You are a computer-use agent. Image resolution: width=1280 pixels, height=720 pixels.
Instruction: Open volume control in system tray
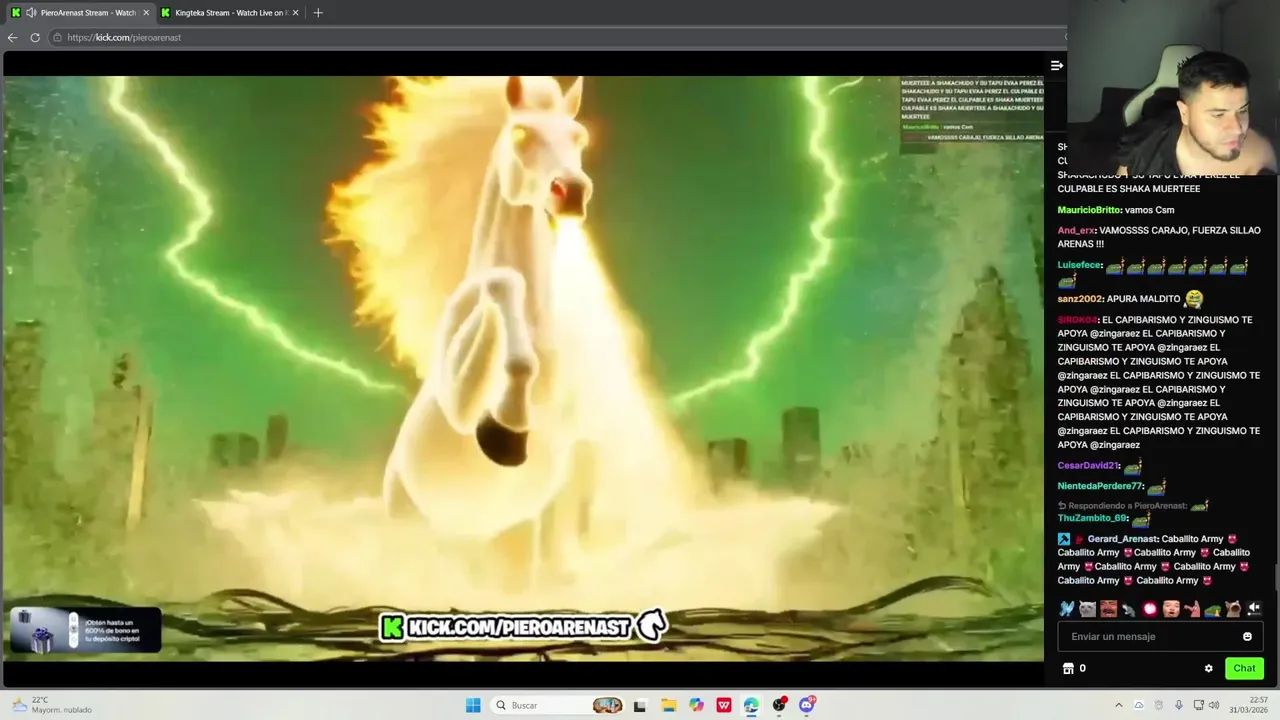1214,705
